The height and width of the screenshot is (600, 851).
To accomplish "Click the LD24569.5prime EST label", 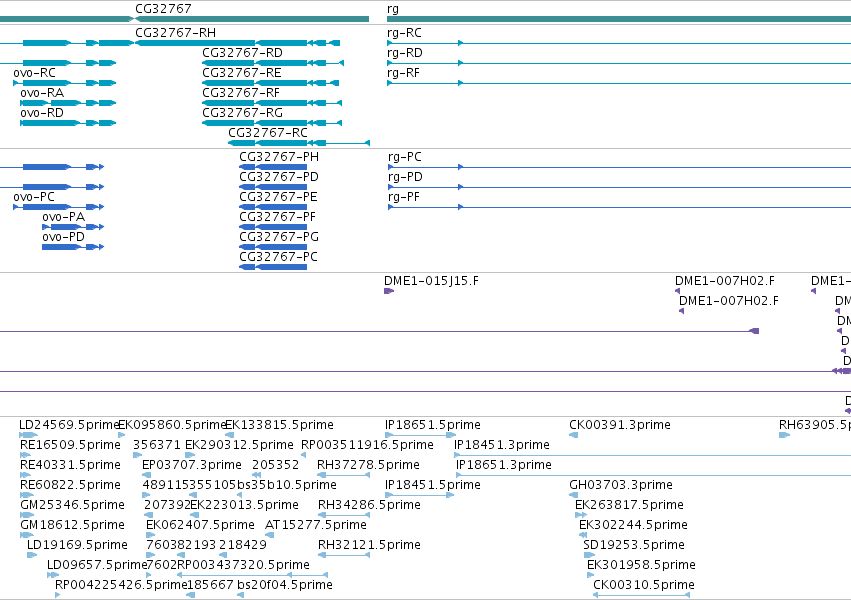I will pyautogui.click(x=68, y=425).
